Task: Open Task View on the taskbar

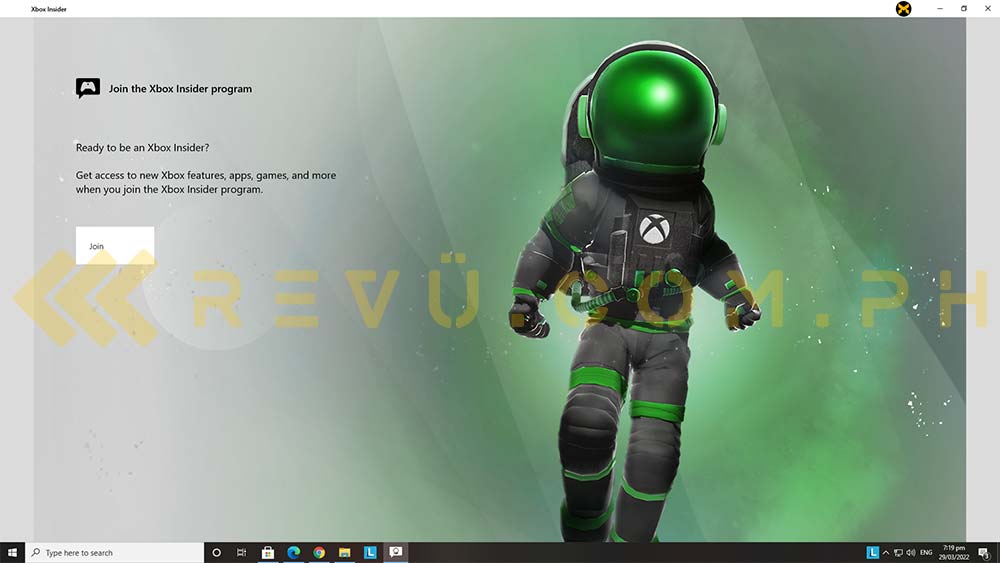Action: click(242, 553)
